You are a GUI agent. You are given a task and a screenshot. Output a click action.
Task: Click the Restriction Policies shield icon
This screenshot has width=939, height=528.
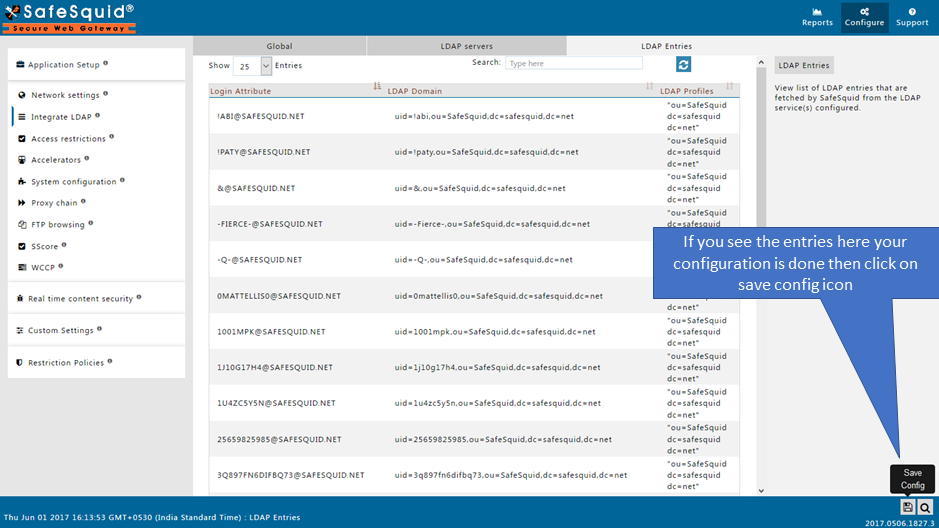pos(19,362)
